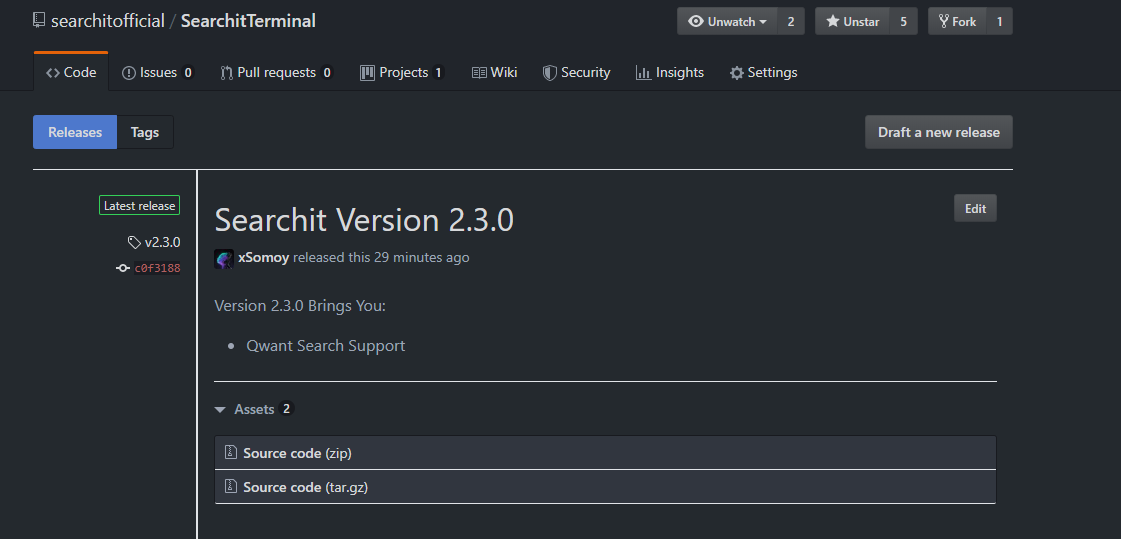
Task: Click the tag icon beside v2.3.0
Action: point(134,243)
